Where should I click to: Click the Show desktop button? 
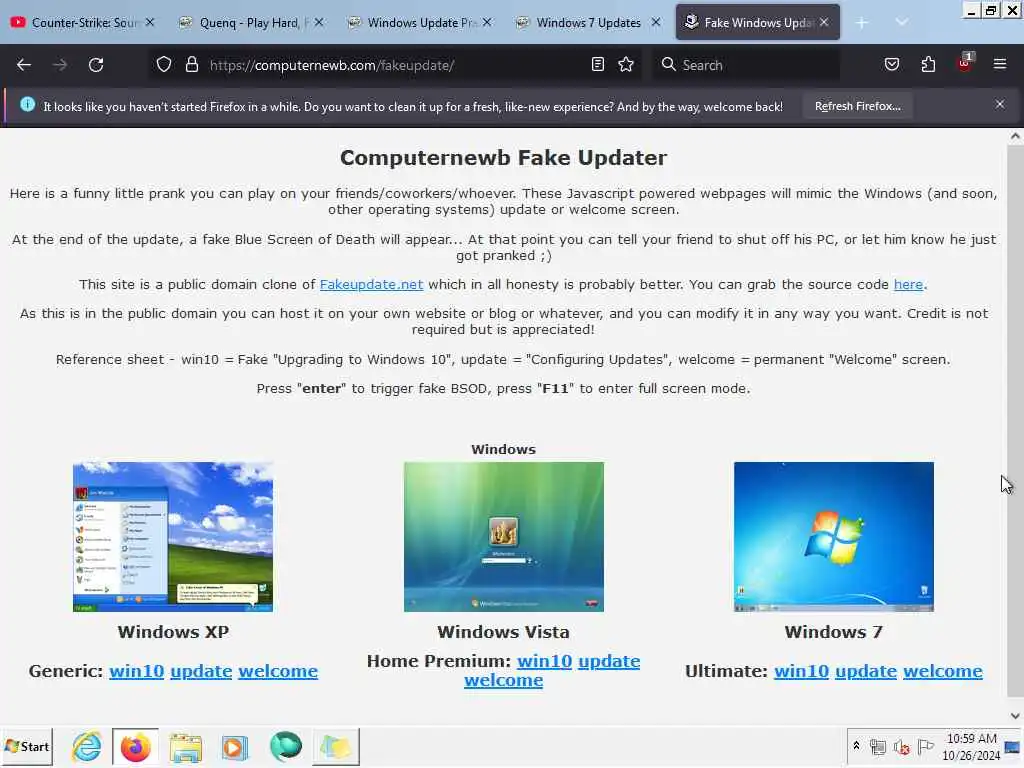[x=1013, y=746]
